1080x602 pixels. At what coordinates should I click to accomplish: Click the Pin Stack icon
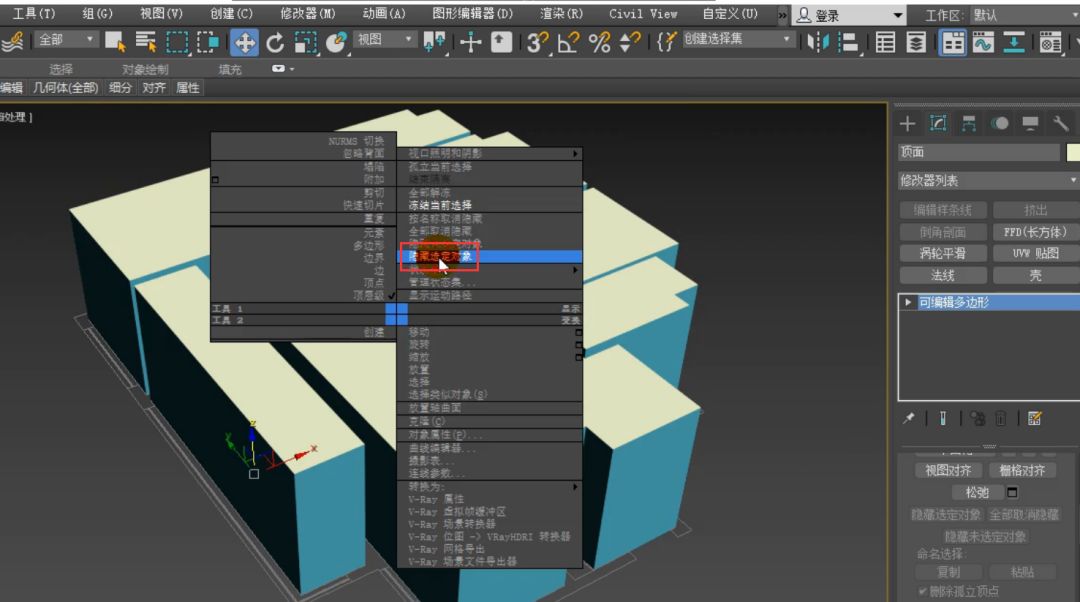[x=908, y=418]
